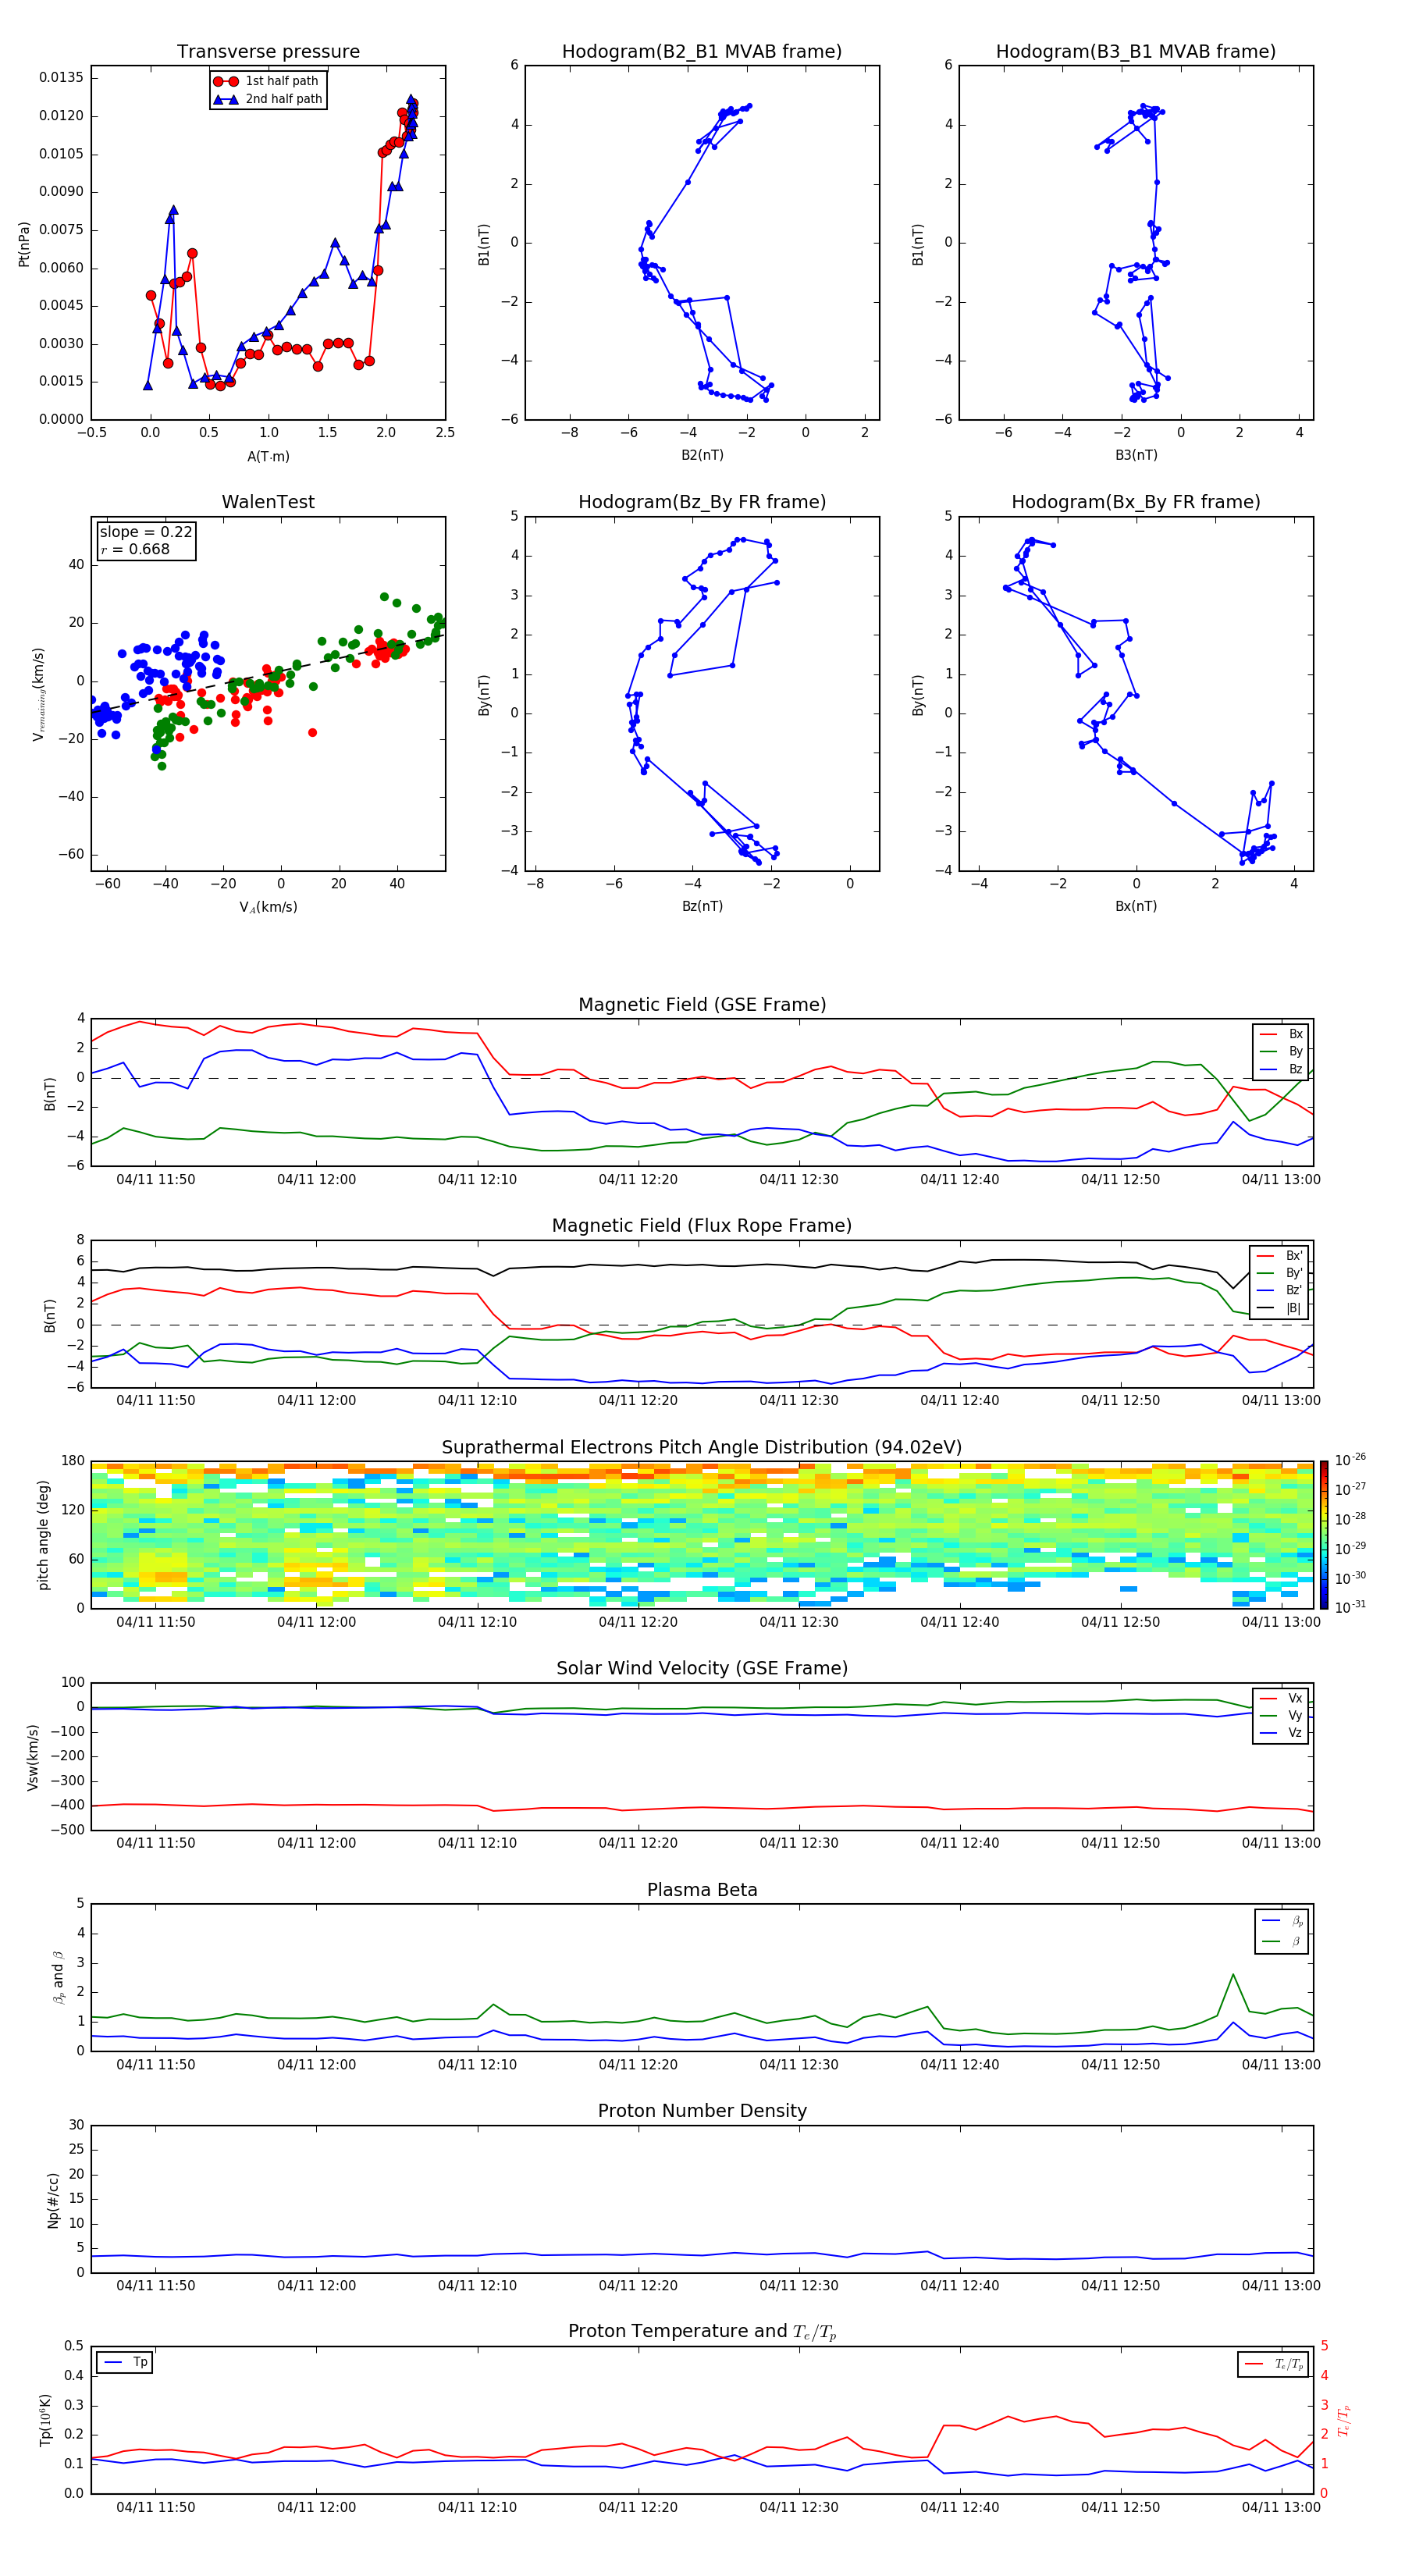Click the slope and r annotation box in WalenTest
The height and width of the screenshot is (2576, 1405).
point(146,541)
